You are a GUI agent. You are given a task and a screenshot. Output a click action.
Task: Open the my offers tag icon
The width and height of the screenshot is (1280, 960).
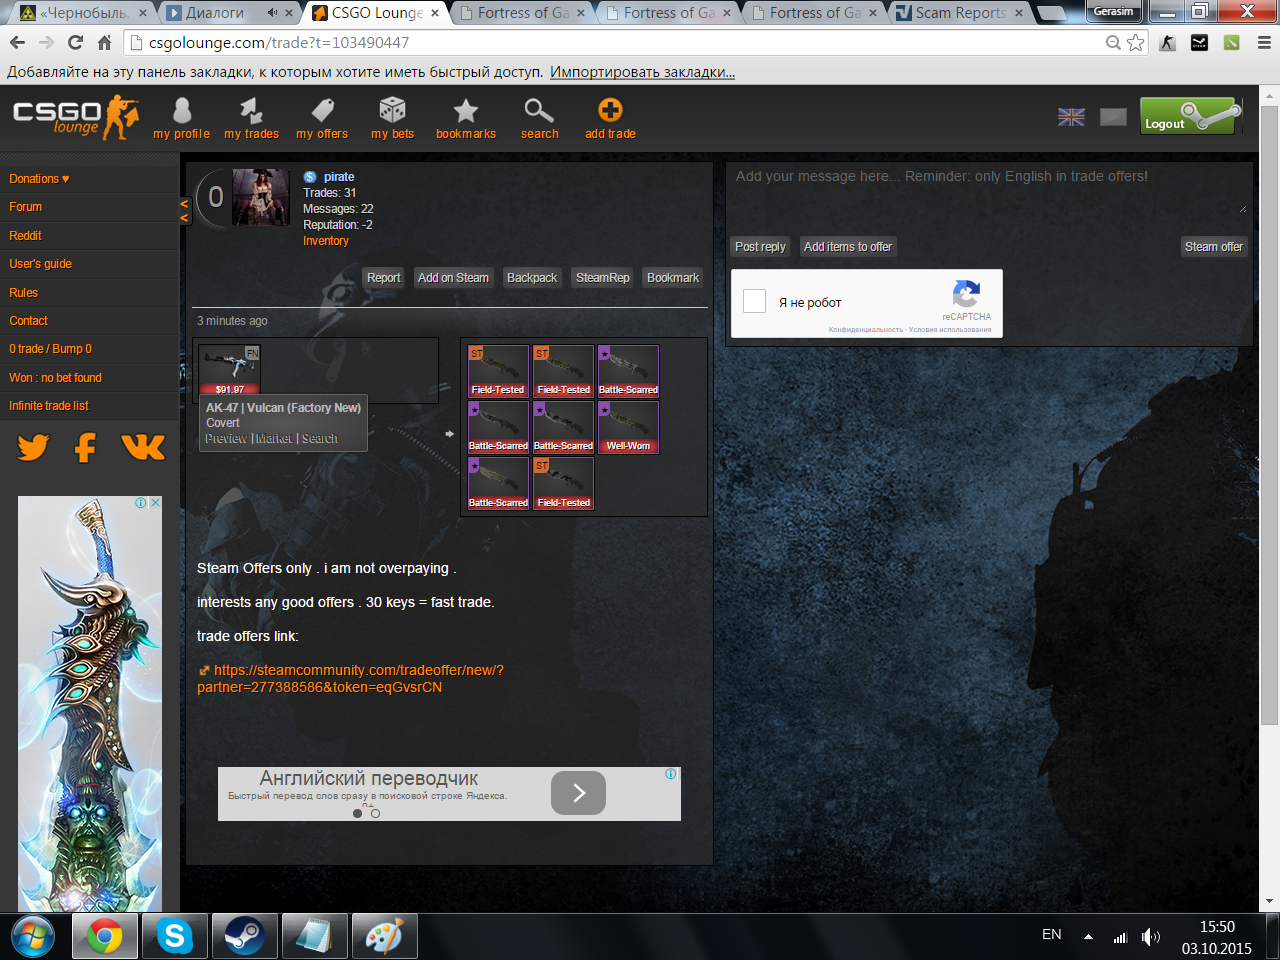click(322, 110)
